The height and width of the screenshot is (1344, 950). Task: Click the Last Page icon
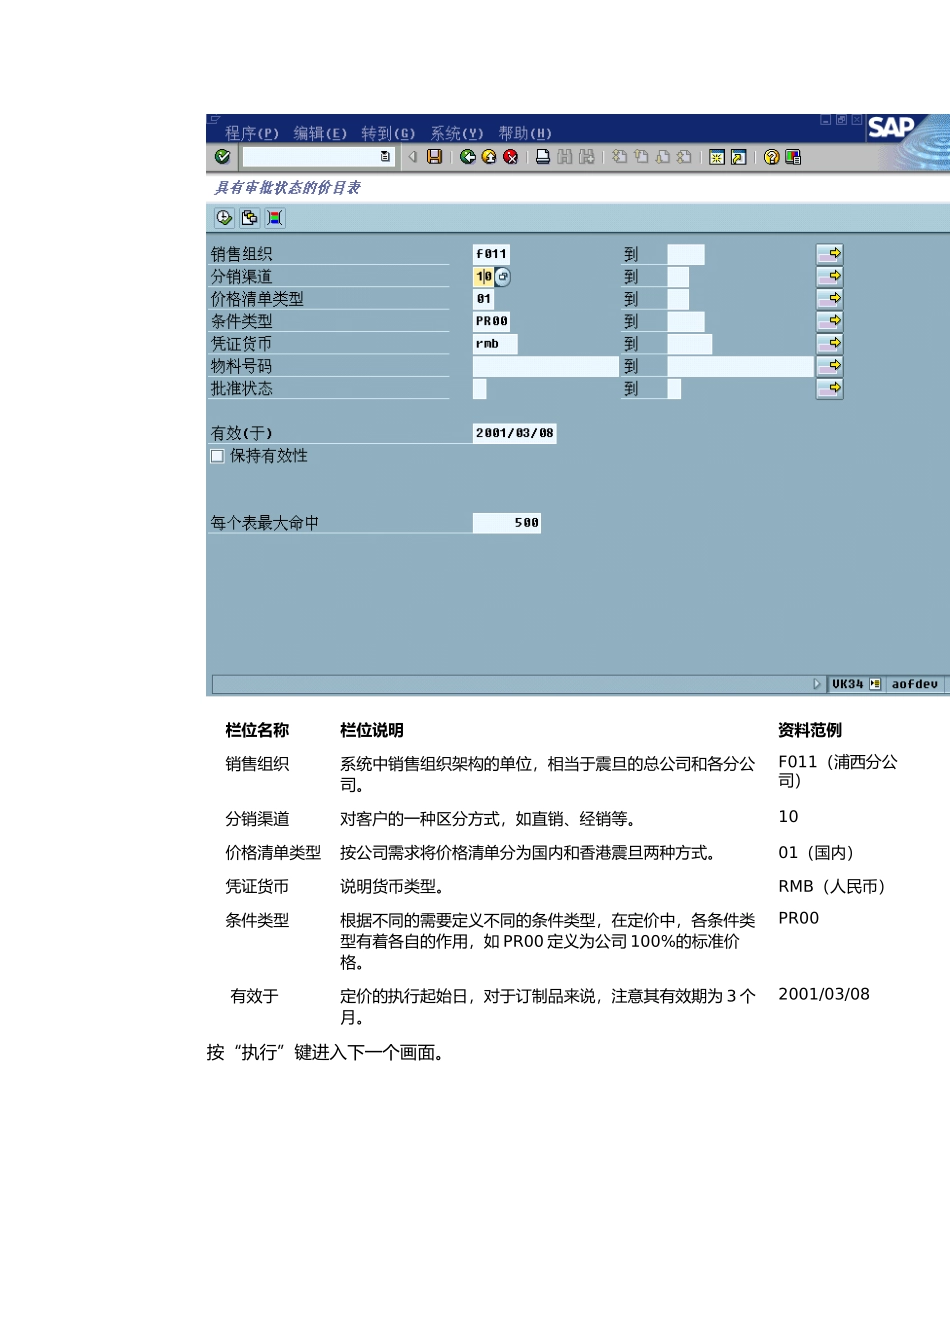[684, 157]
